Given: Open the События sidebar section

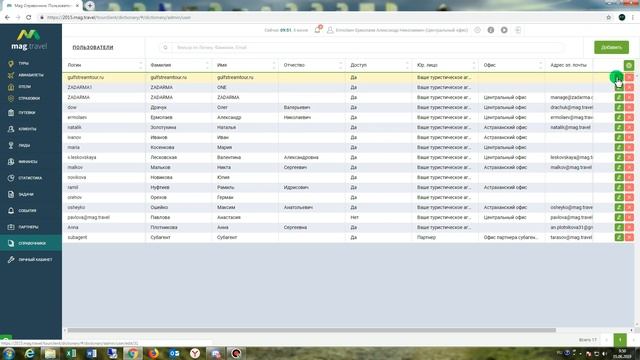Looking at the screenshot, I should 27,211.
